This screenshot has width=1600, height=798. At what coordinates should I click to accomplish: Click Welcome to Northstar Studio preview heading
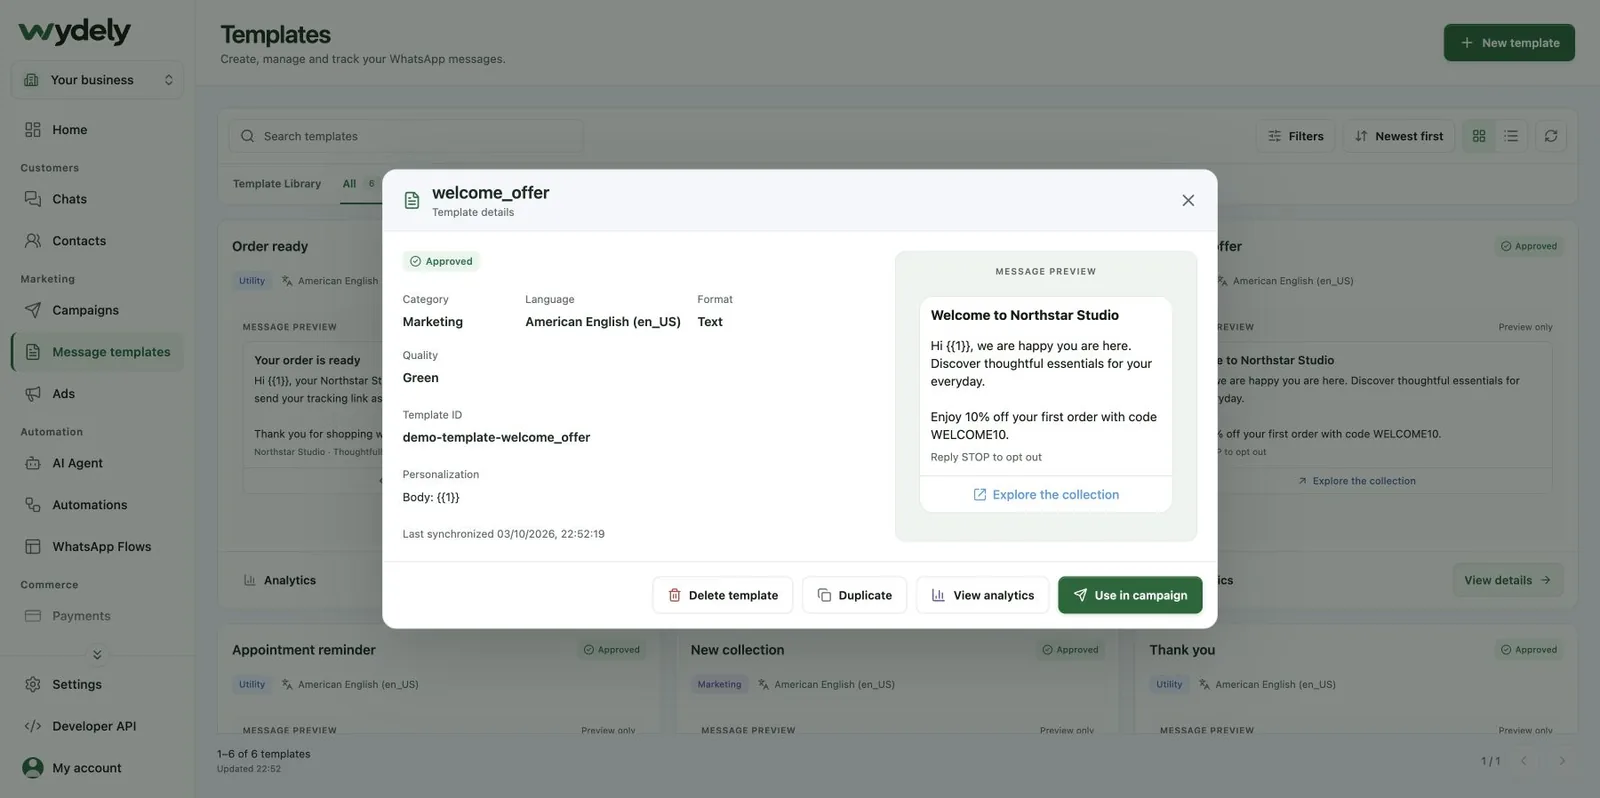coord(1025,315)
